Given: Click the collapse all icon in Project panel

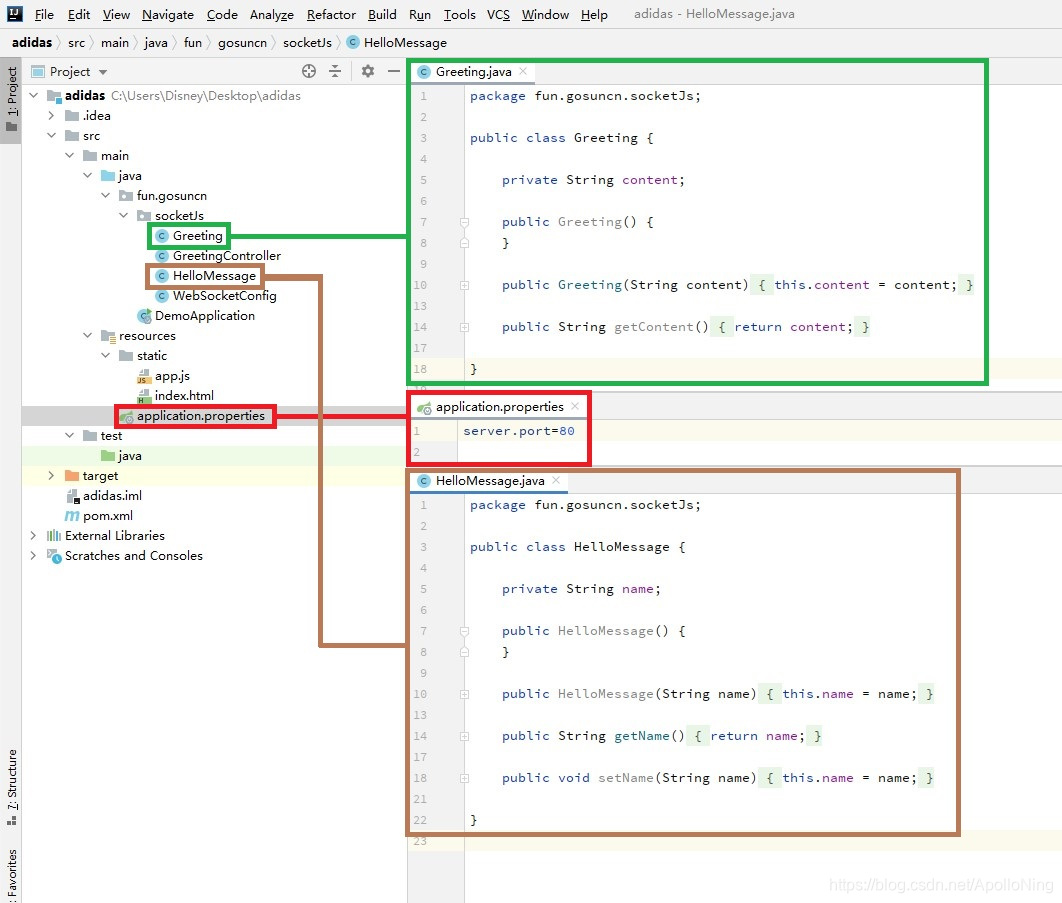Looking at the screenshot, I should click(x=335, y=71).
